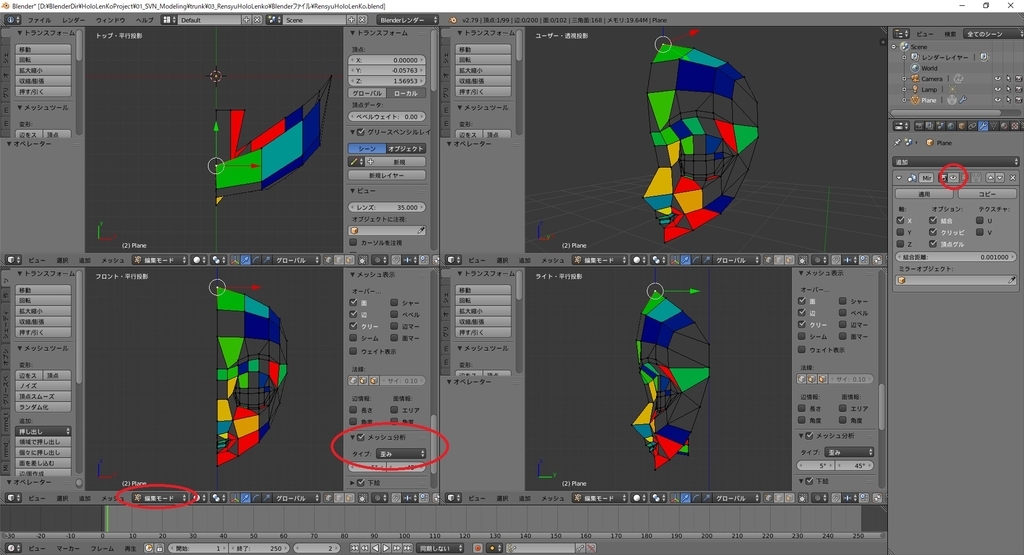The height and width of the screenshot is (555, 1024).
Task: Open the レンダー menu in the top bar
Action: (x=73, y=20)
